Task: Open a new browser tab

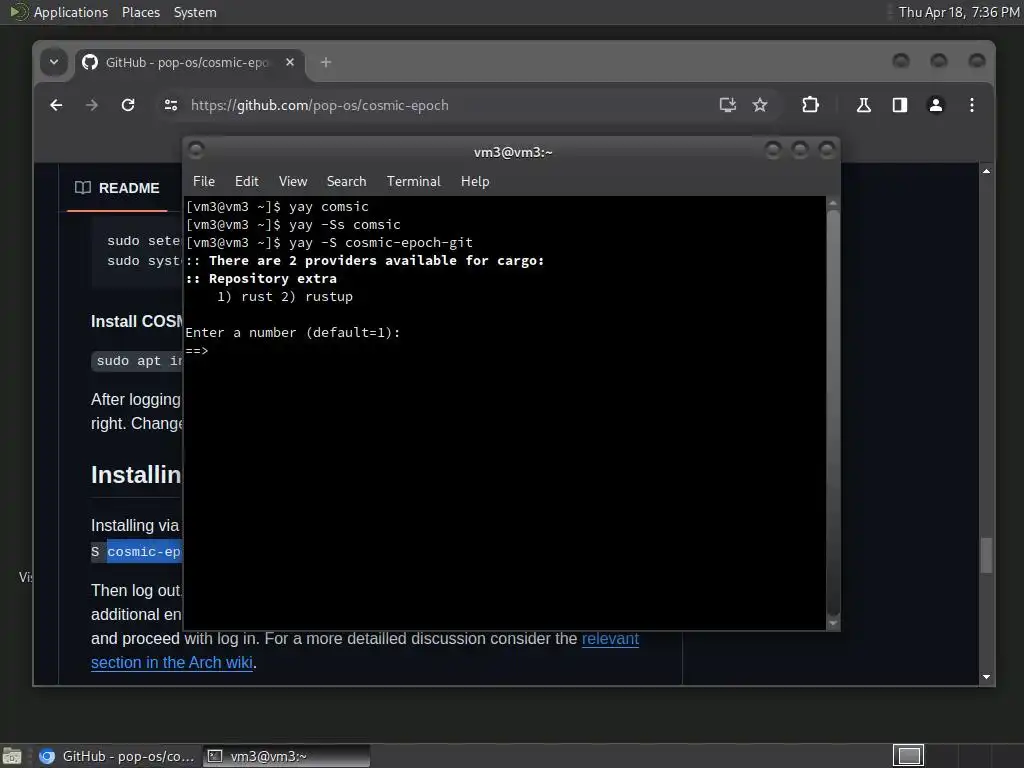Action: [326, 62]
